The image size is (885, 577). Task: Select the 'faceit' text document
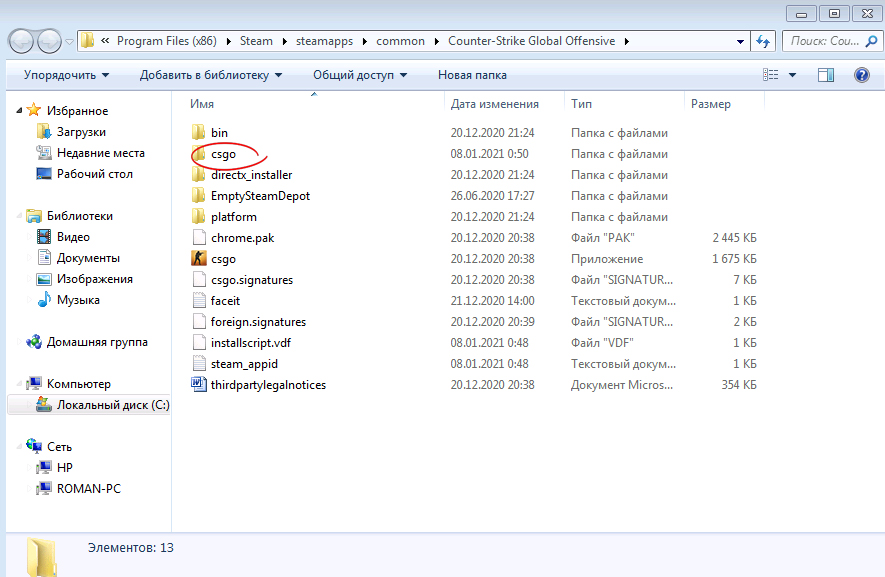(x=225, y=301)
